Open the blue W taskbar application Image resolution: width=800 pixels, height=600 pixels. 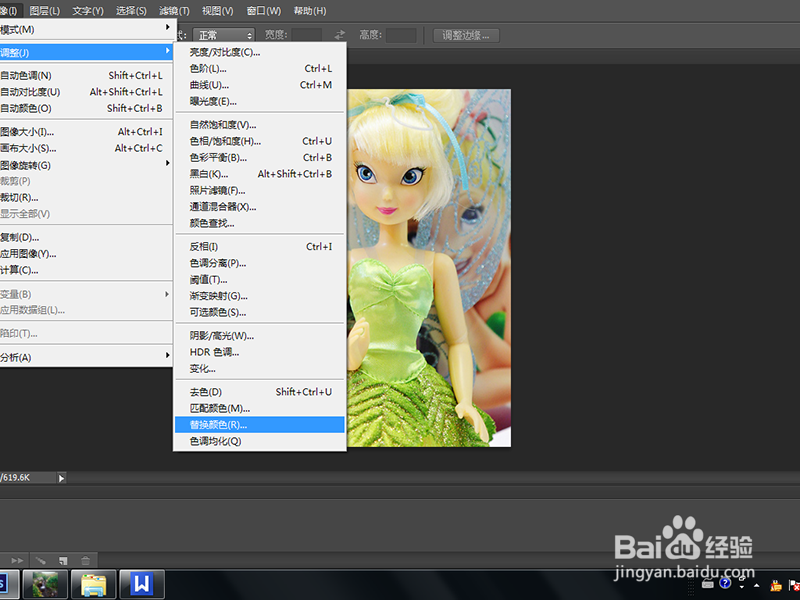142,584
